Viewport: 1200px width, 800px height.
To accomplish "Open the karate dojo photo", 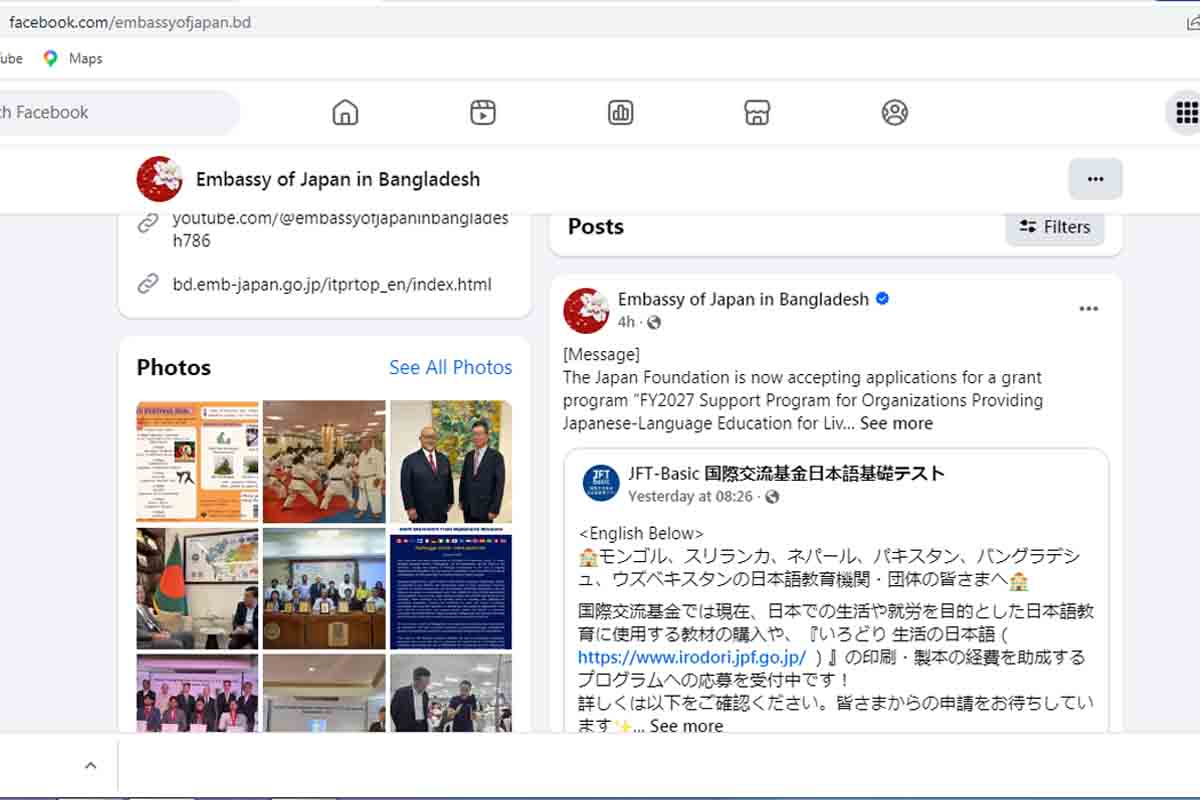I will click(x=324, y=461).
